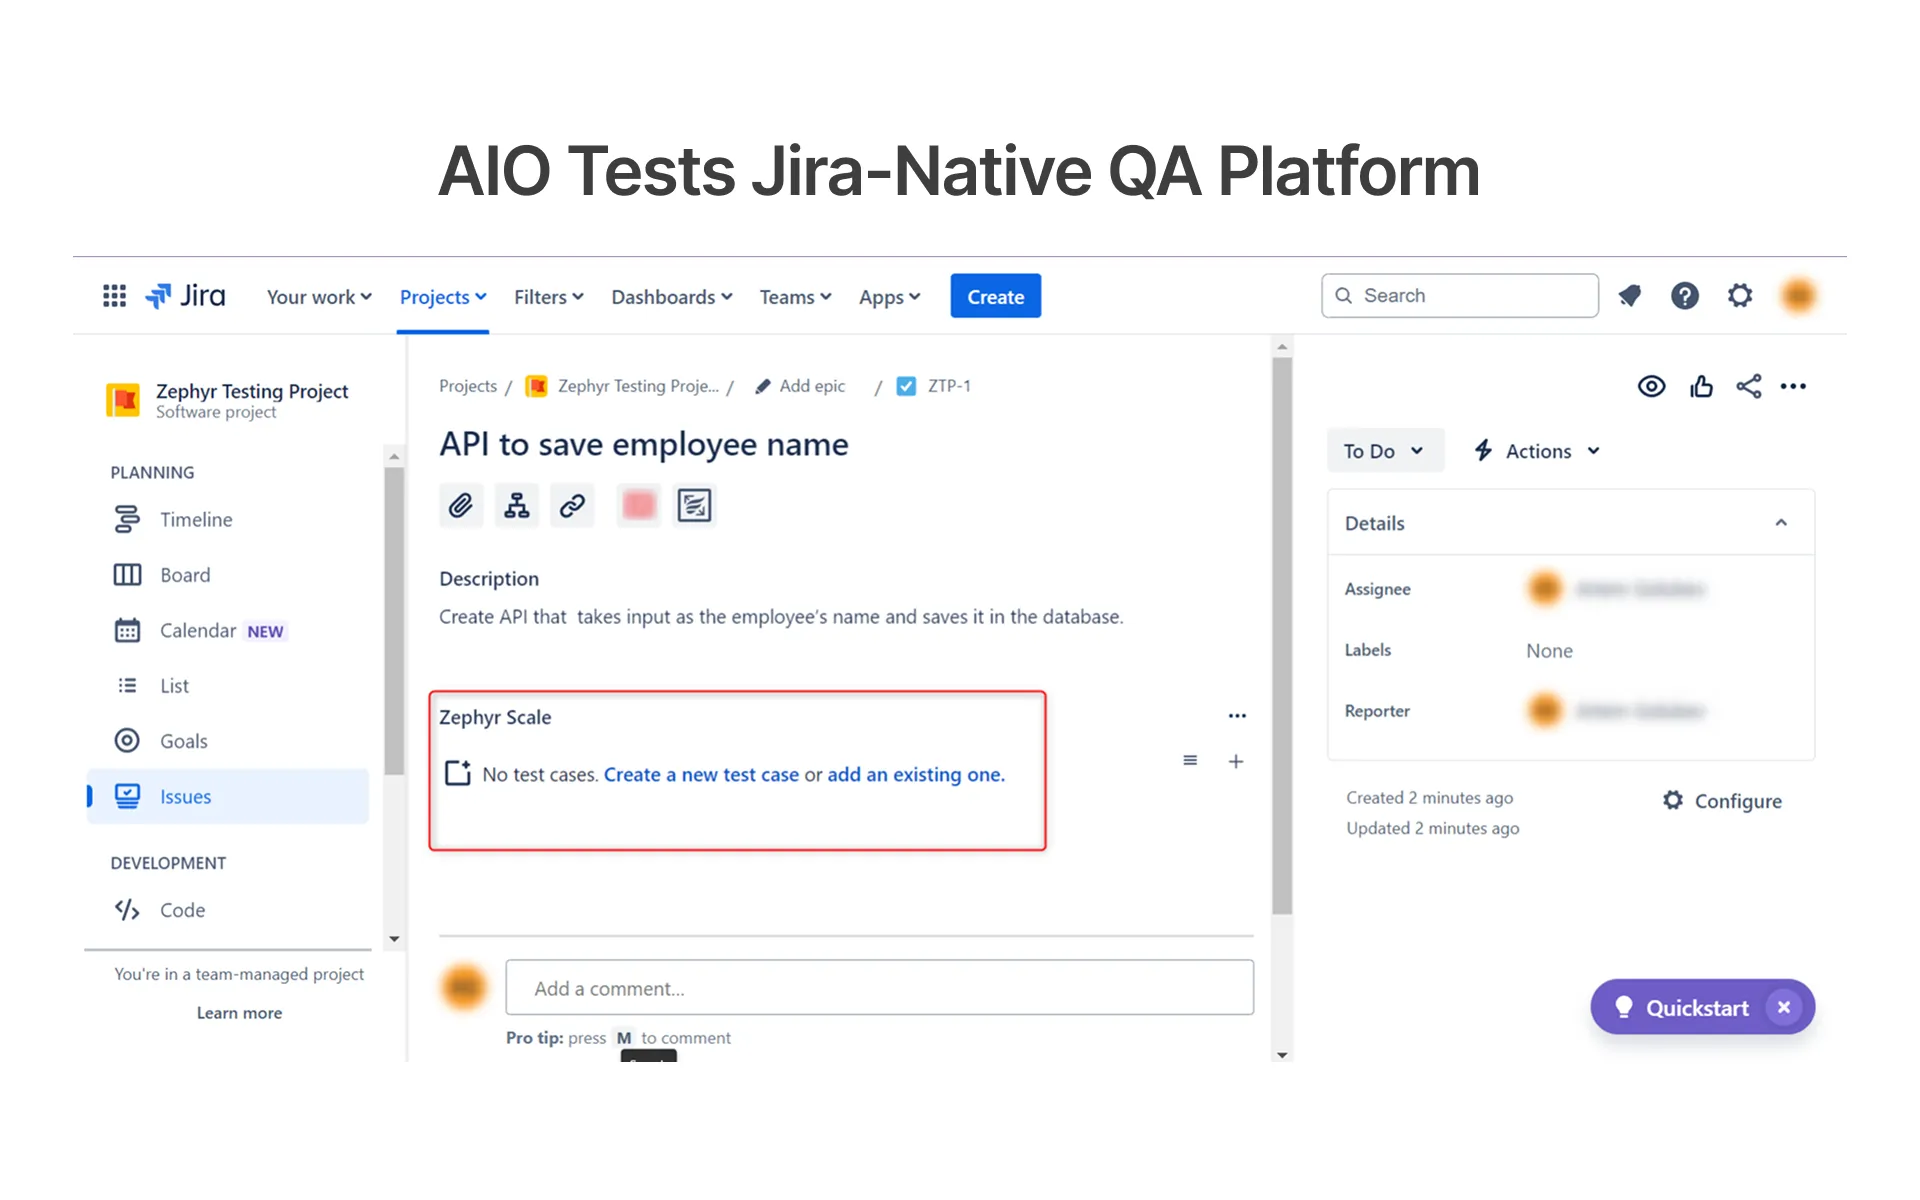
Task: Click the add child issue hierarchy icon
Action: click(517, 506)
